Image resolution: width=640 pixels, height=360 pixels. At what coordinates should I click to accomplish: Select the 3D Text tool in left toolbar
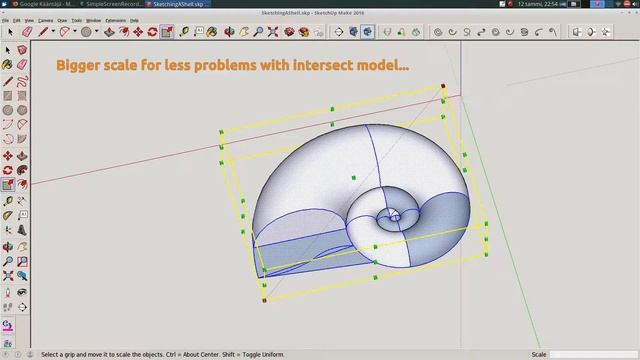22,230
